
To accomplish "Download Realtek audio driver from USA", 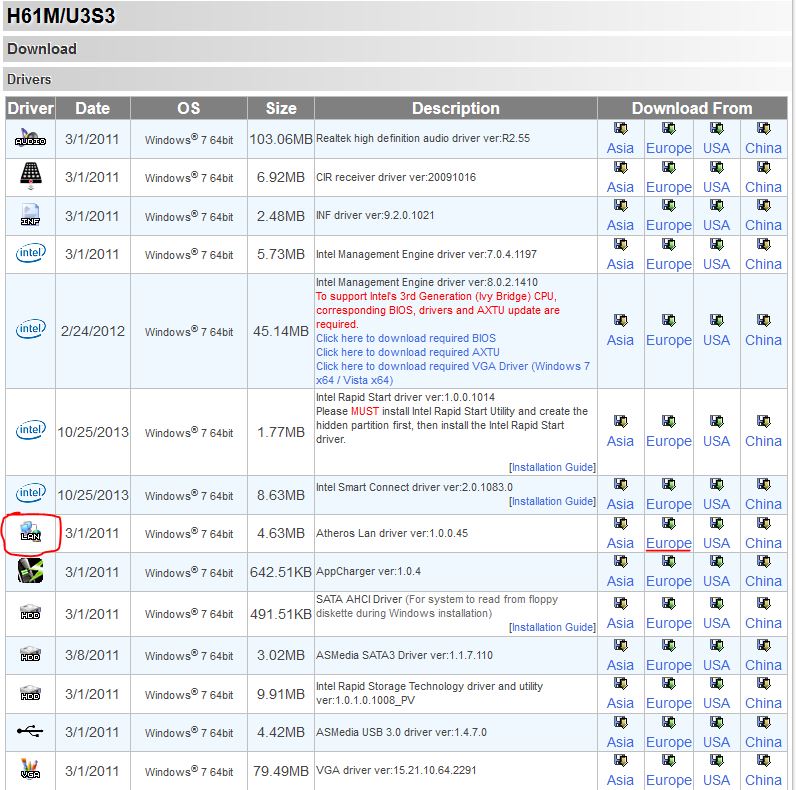I will [x=716, y=148].
